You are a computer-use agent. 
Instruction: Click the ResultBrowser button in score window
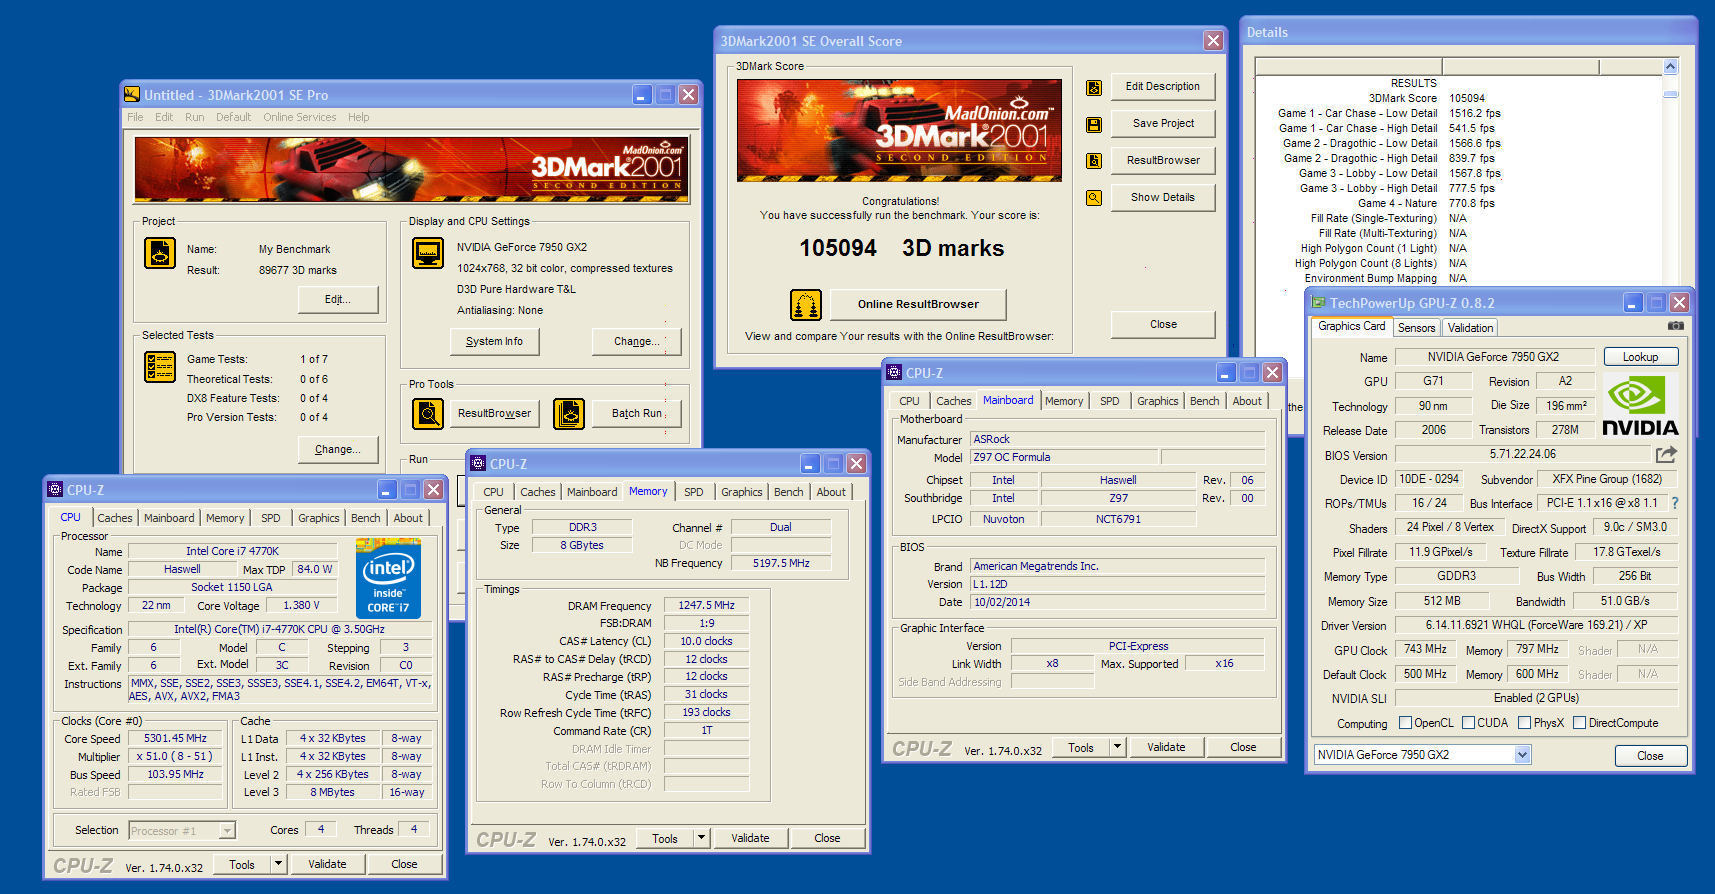1162,160
